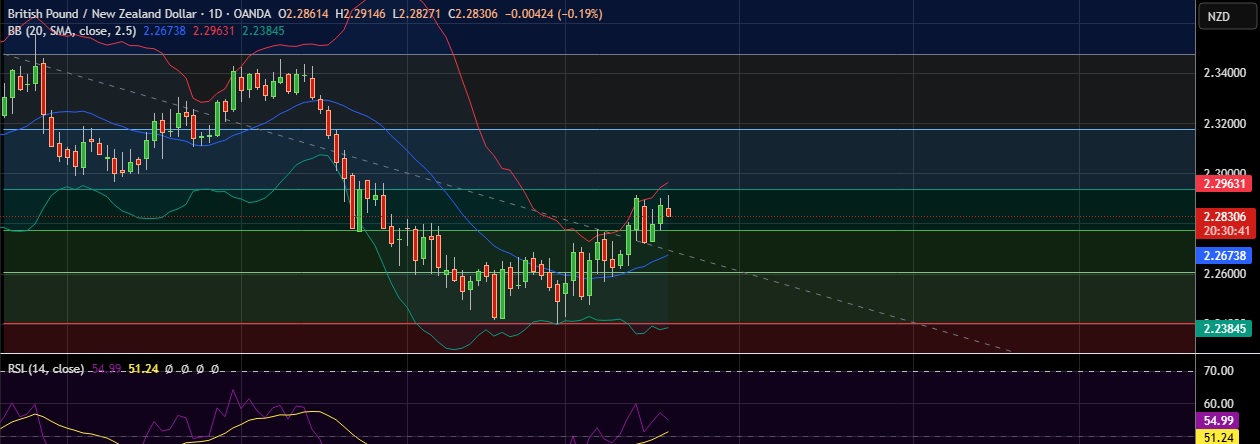This screenshot has width=1260, height=444.
Task: Click the open price O2.28614
Action: click(x=305, y=13)
